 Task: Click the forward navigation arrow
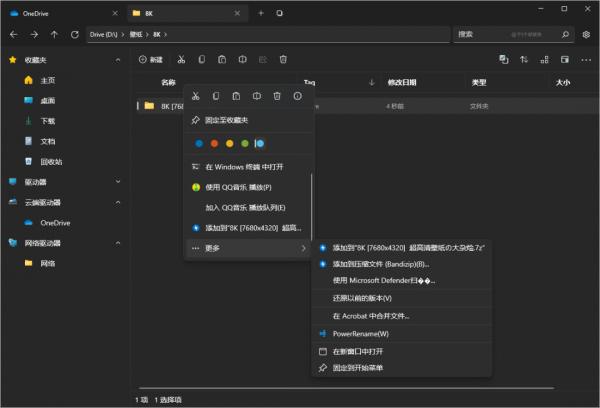34,34
